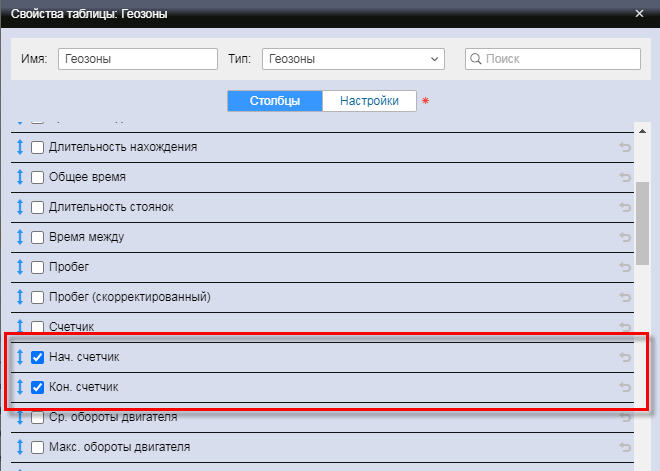660x471 pixels.
Task: Click the search magnifier icon
Action: [x=476, y=59]
